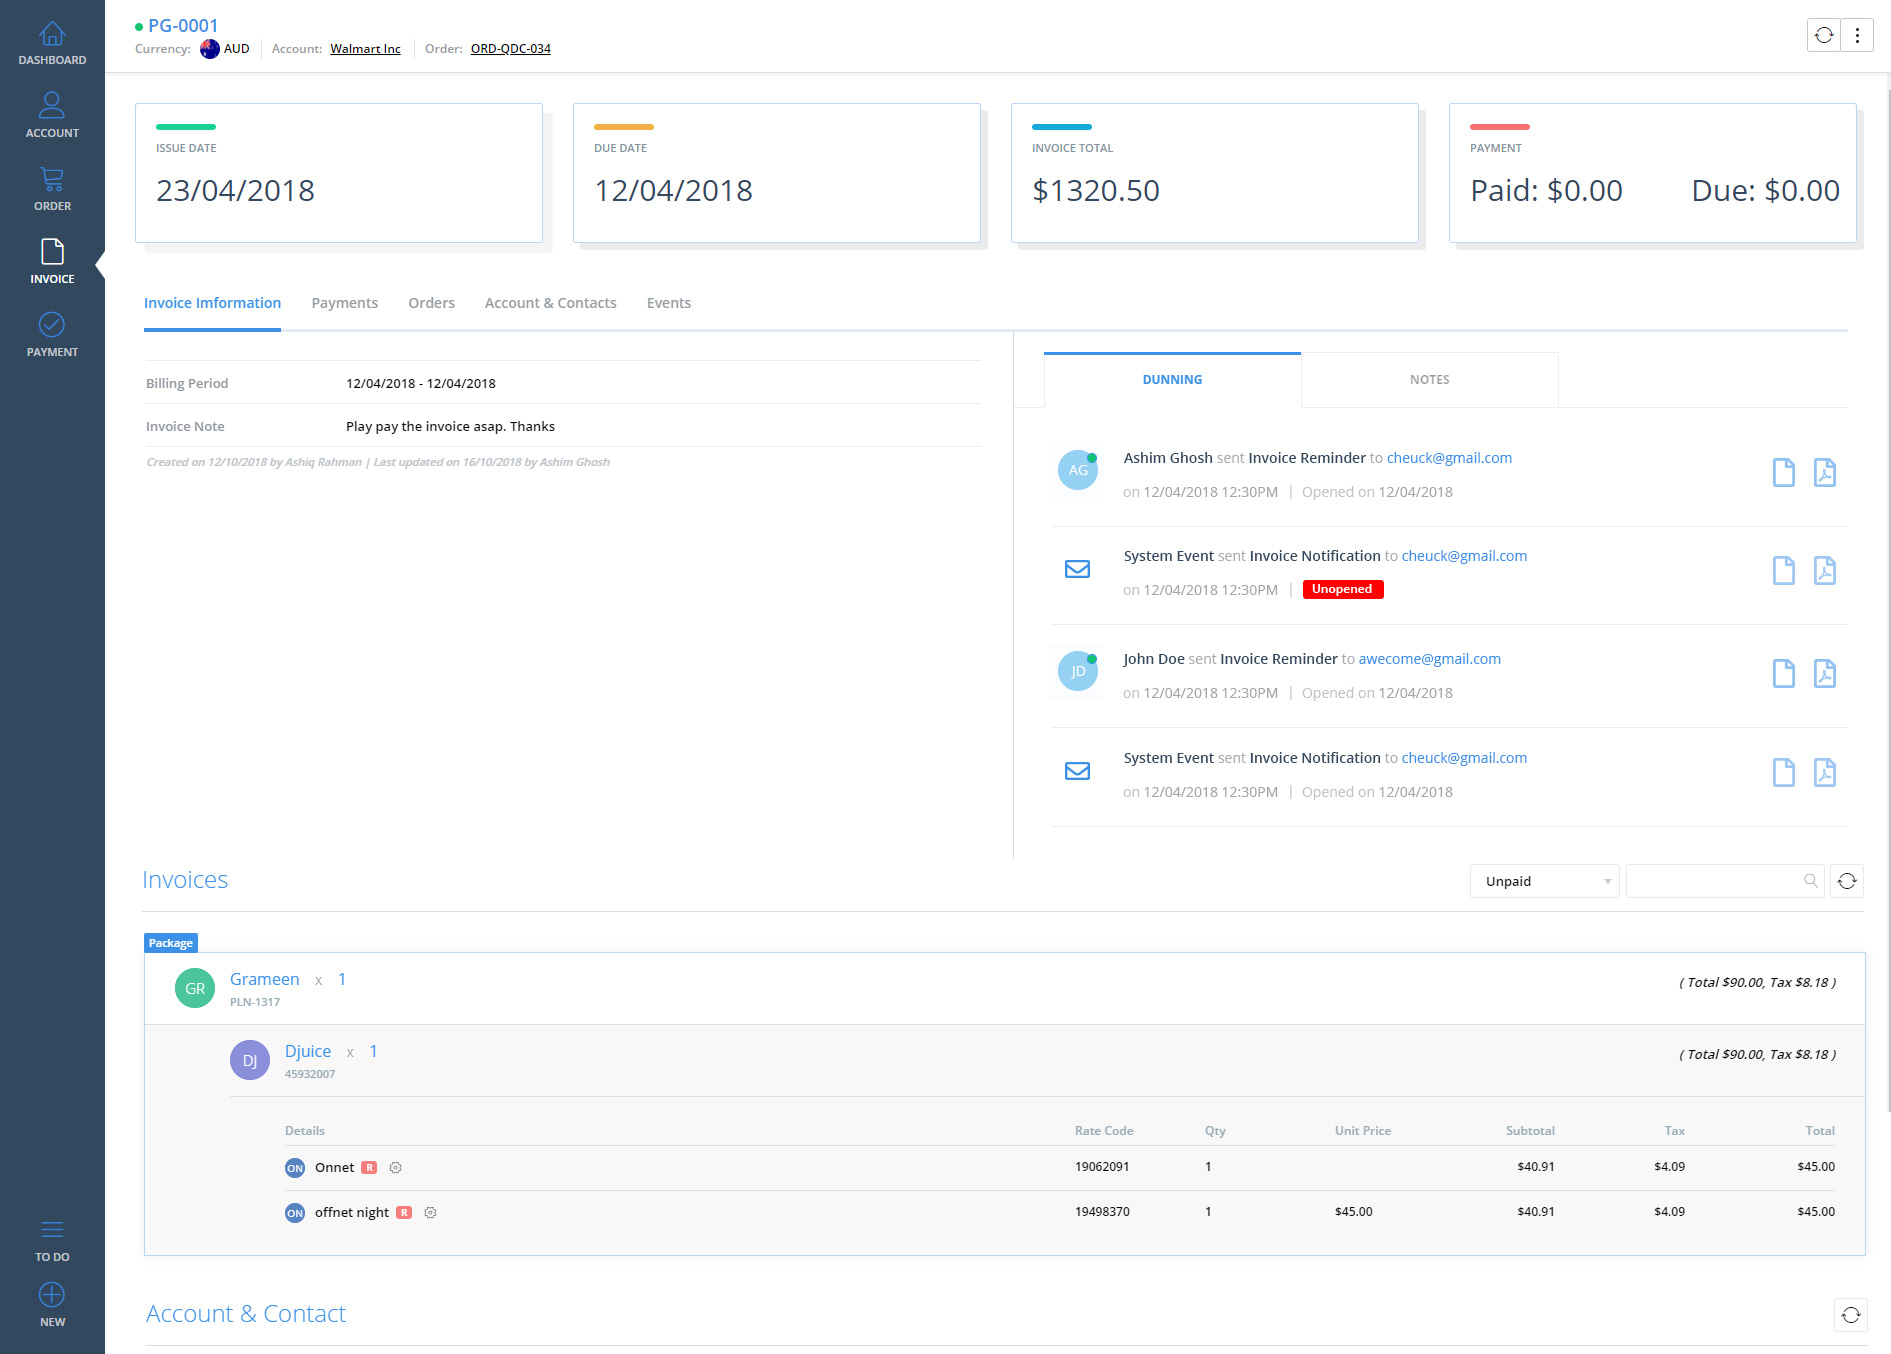Image resolution: width=1891 pixels, height=1354 pixels.
Task: Collapse the Grameen package row
Action: tap(264, 980)
